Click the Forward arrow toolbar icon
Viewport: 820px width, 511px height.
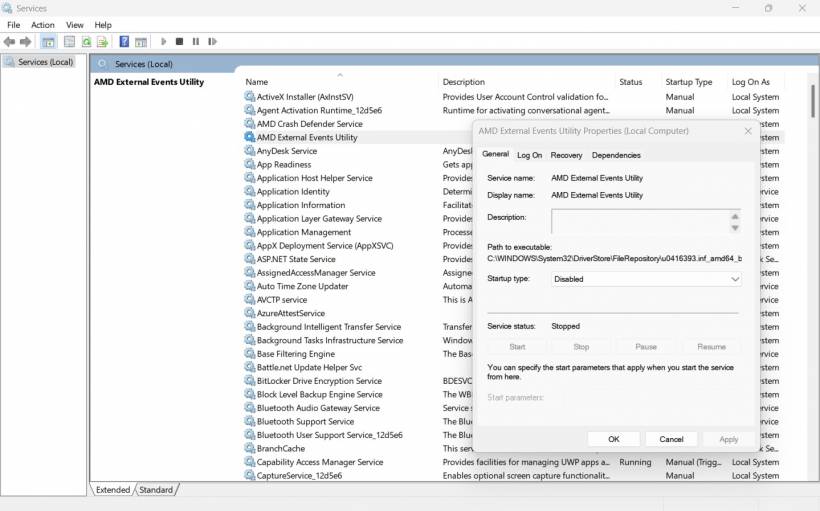pos(25,42)
